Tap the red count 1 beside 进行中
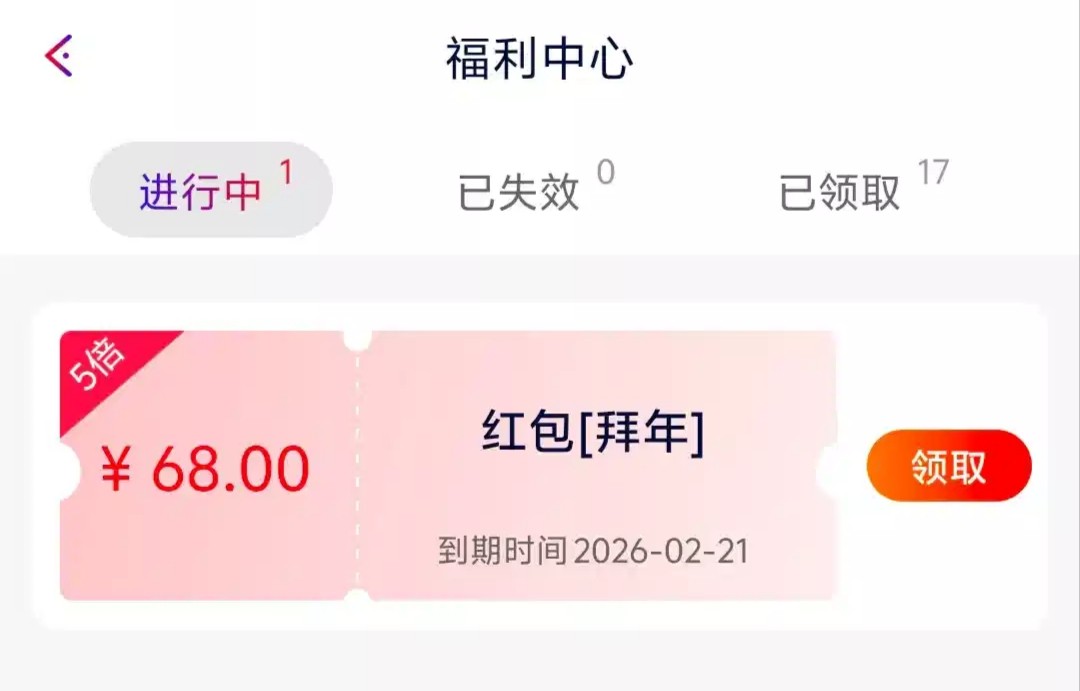The image size is (1080, 691). (286, 174)
